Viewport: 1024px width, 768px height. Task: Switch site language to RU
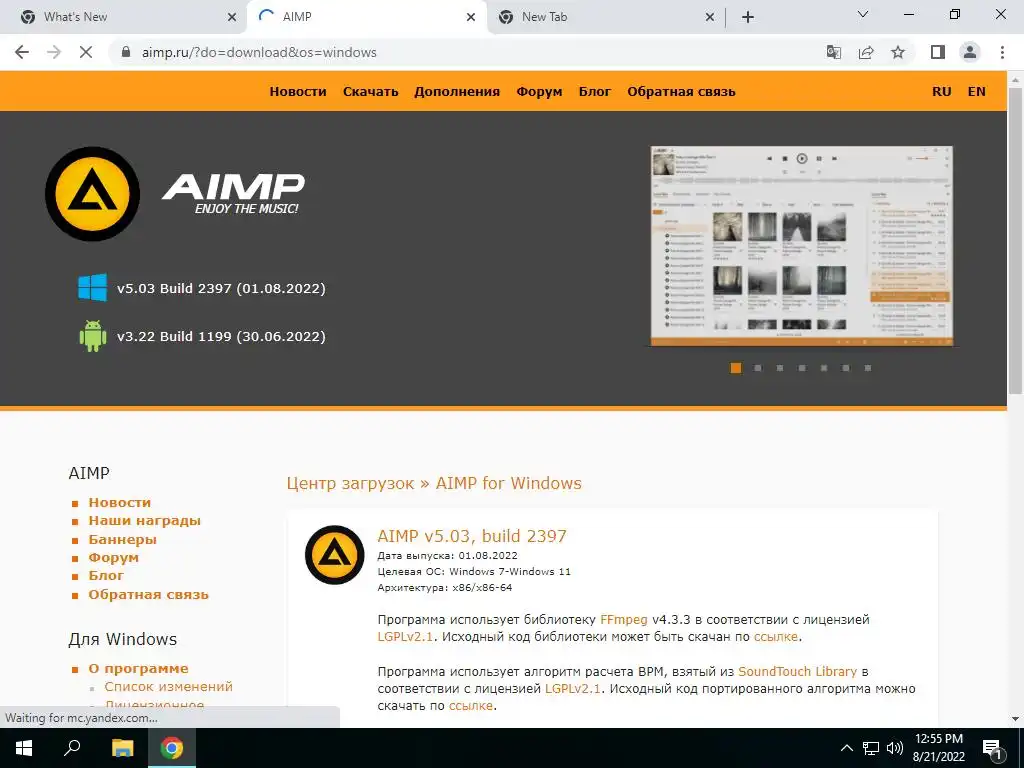pos(942,91)
